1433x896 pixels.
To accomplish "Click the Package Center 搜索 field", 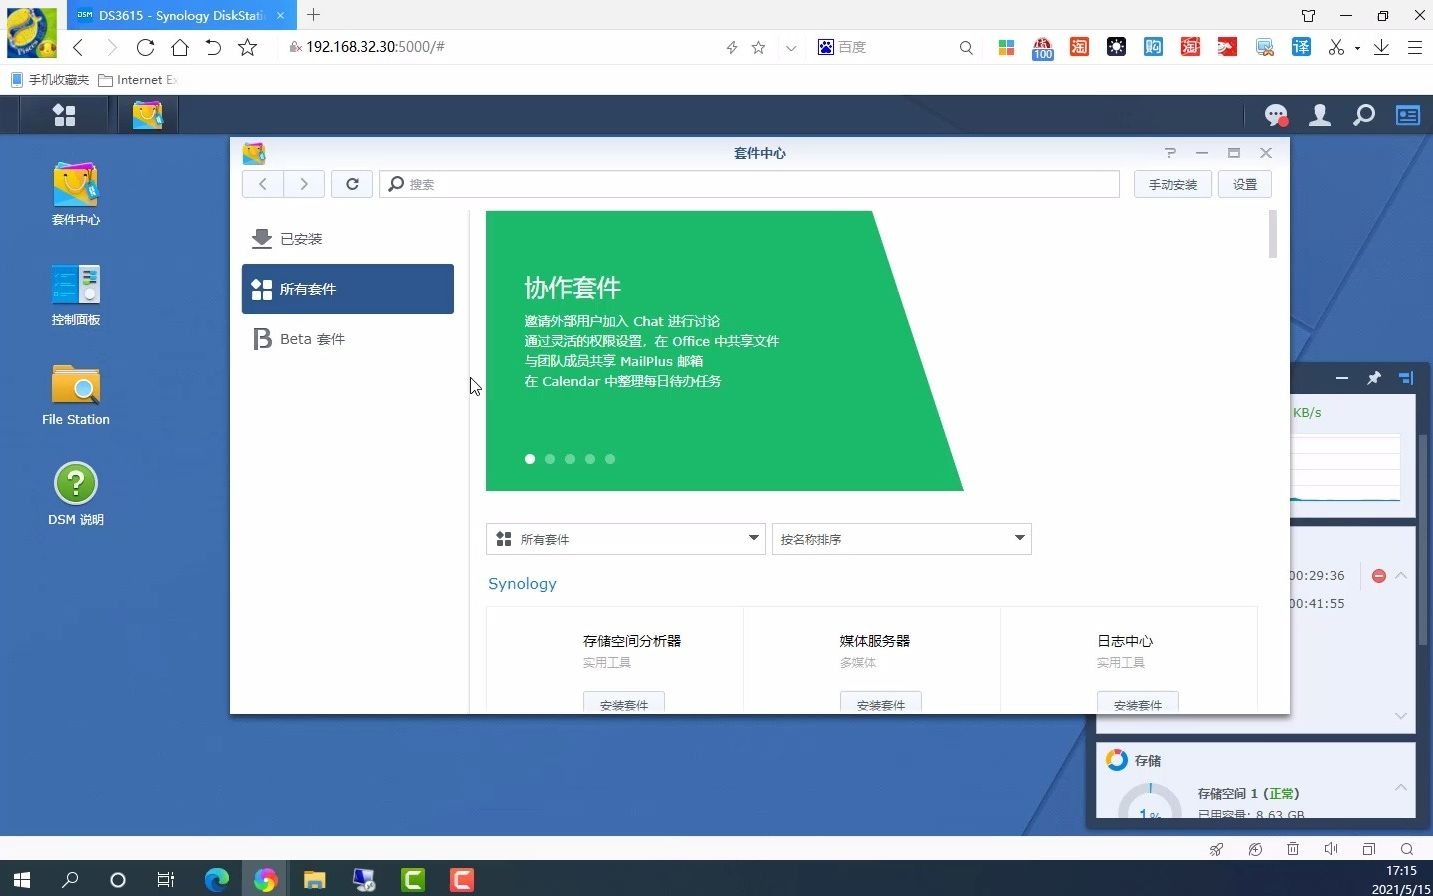I will [749, 184].
